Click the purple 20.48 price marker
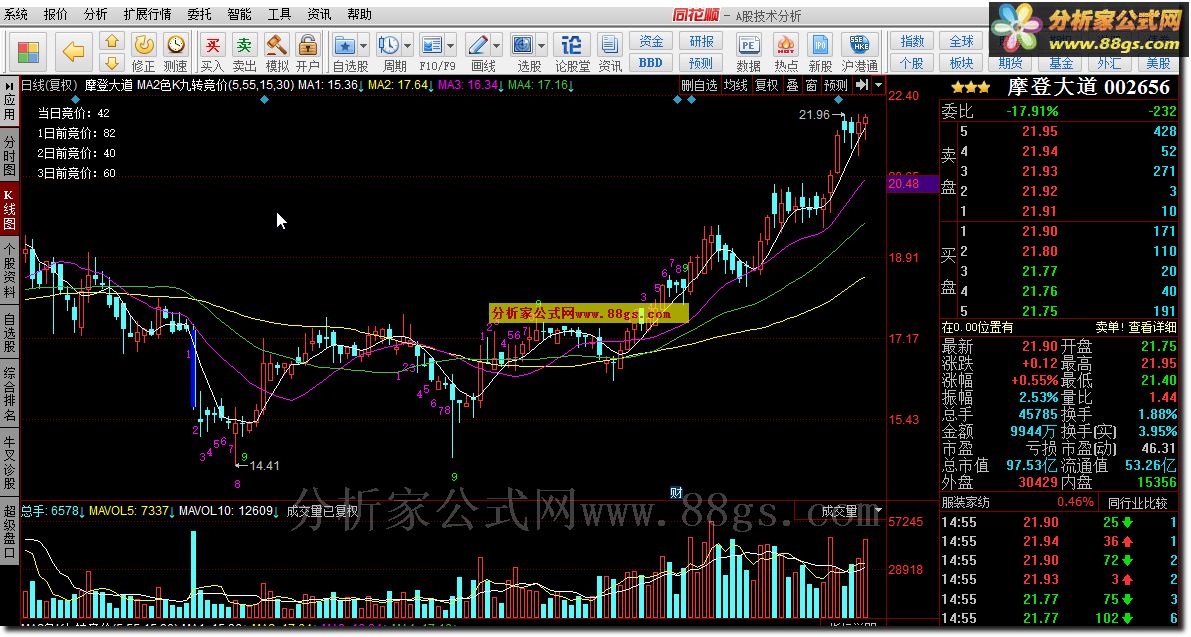The height and width of the screenshot is (637, 1191). coord(912,183)
